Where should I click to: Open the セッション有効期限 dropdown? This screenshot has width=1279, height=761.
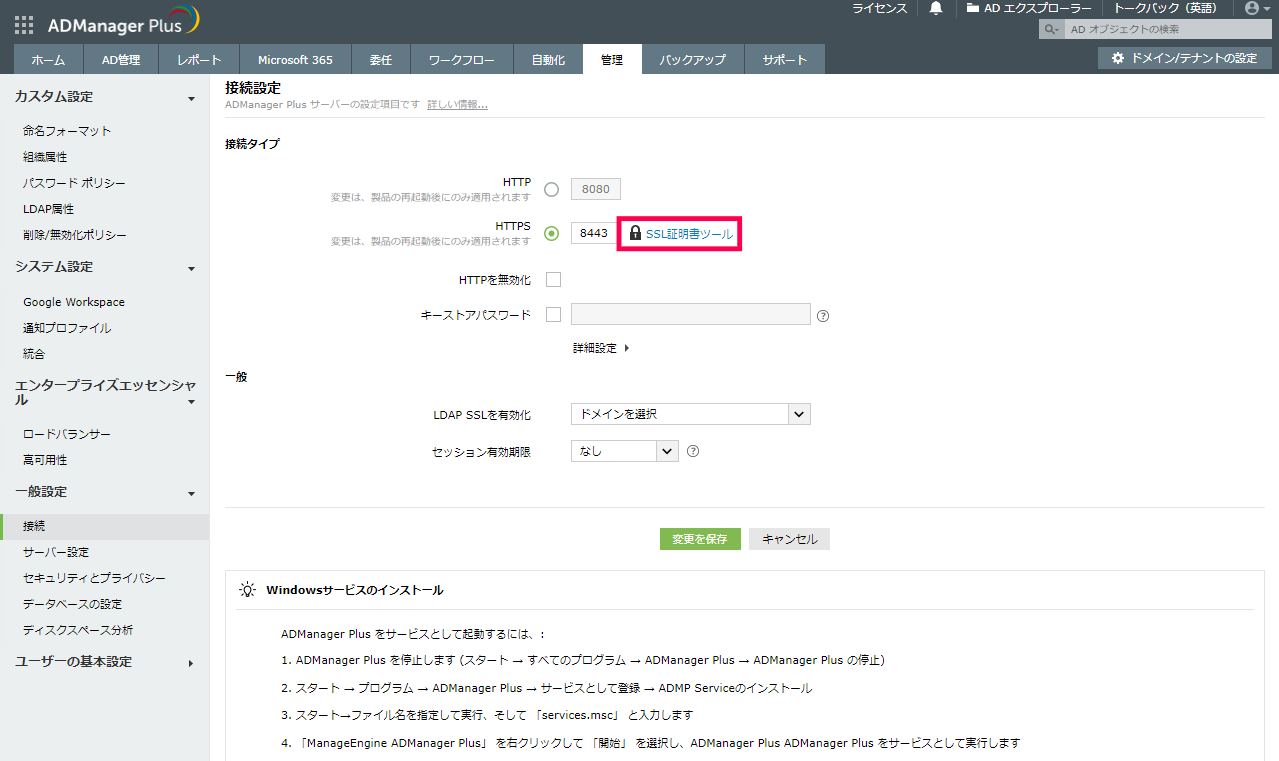[624, 451]
